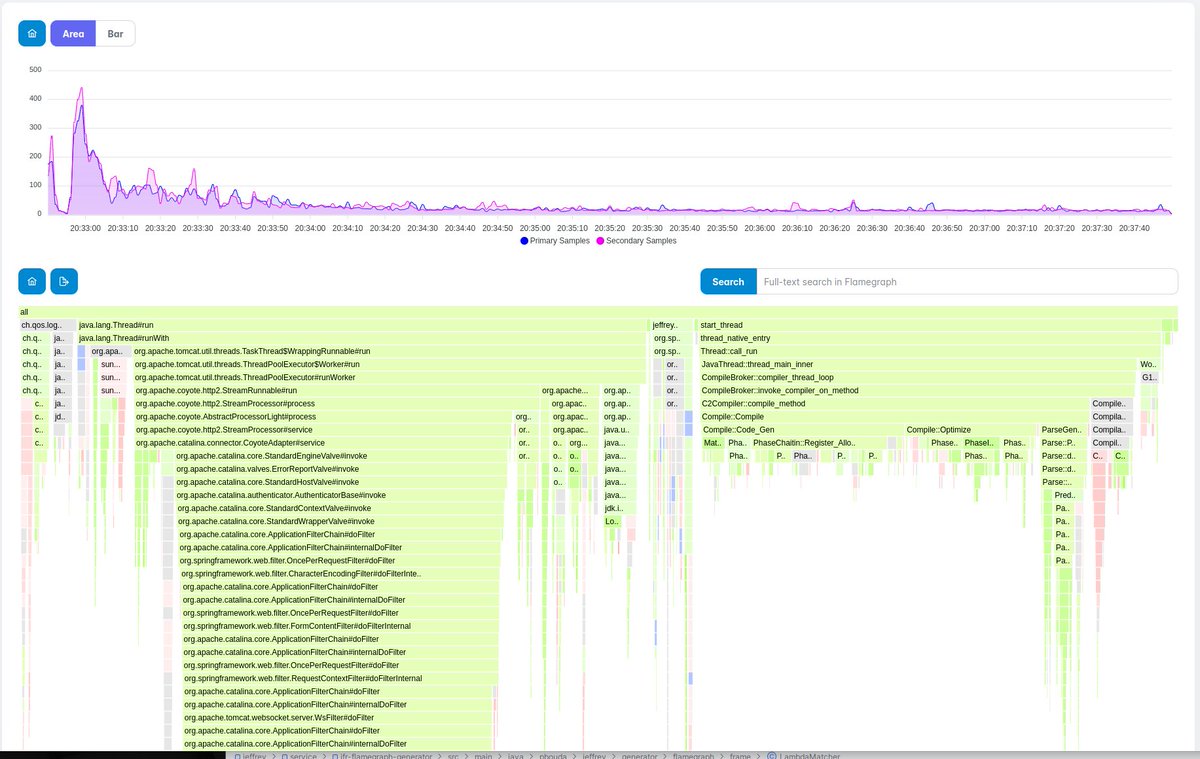Select the Thread::call_run frame
The width and height of the screenshot is (1200, 759).
tap(929, 351)
